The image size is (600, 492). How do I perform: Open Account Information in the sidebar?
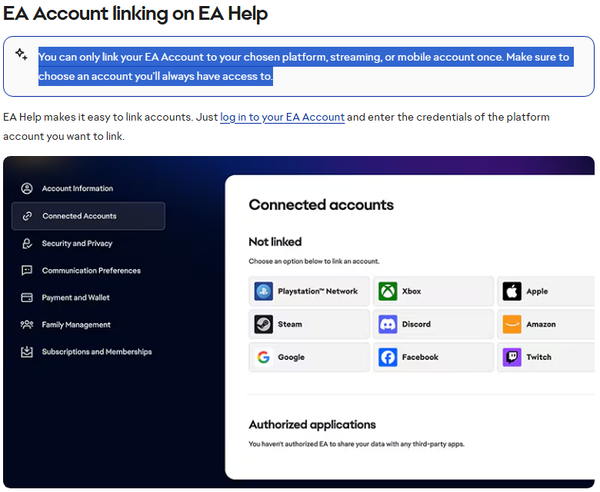[76, 188]
